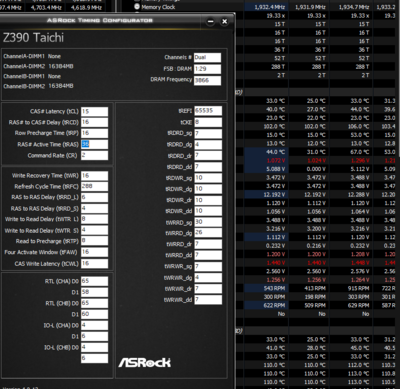This screenshot has height=389, width=400.
Task: Click the RAS# Active Time (tRAS) field
Action: click(x=94, y=144)
